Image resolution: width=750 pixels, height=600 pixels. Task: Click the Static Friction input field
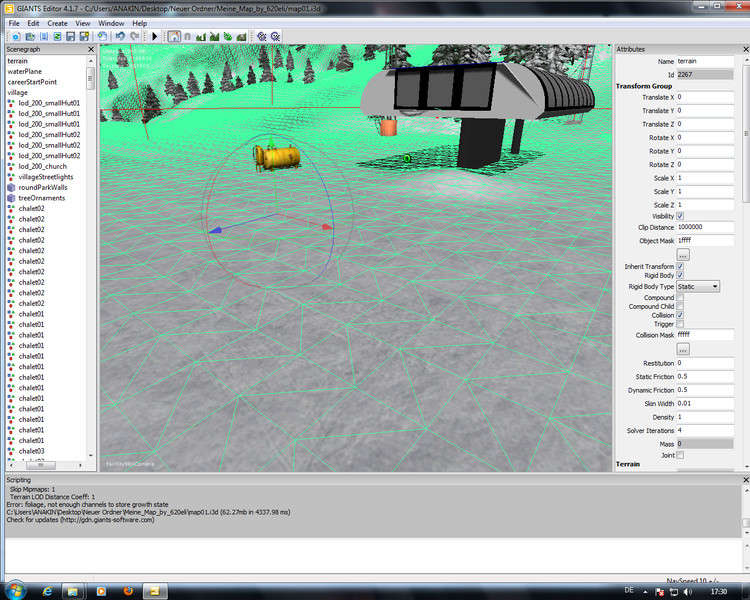[x=705, y=377]
